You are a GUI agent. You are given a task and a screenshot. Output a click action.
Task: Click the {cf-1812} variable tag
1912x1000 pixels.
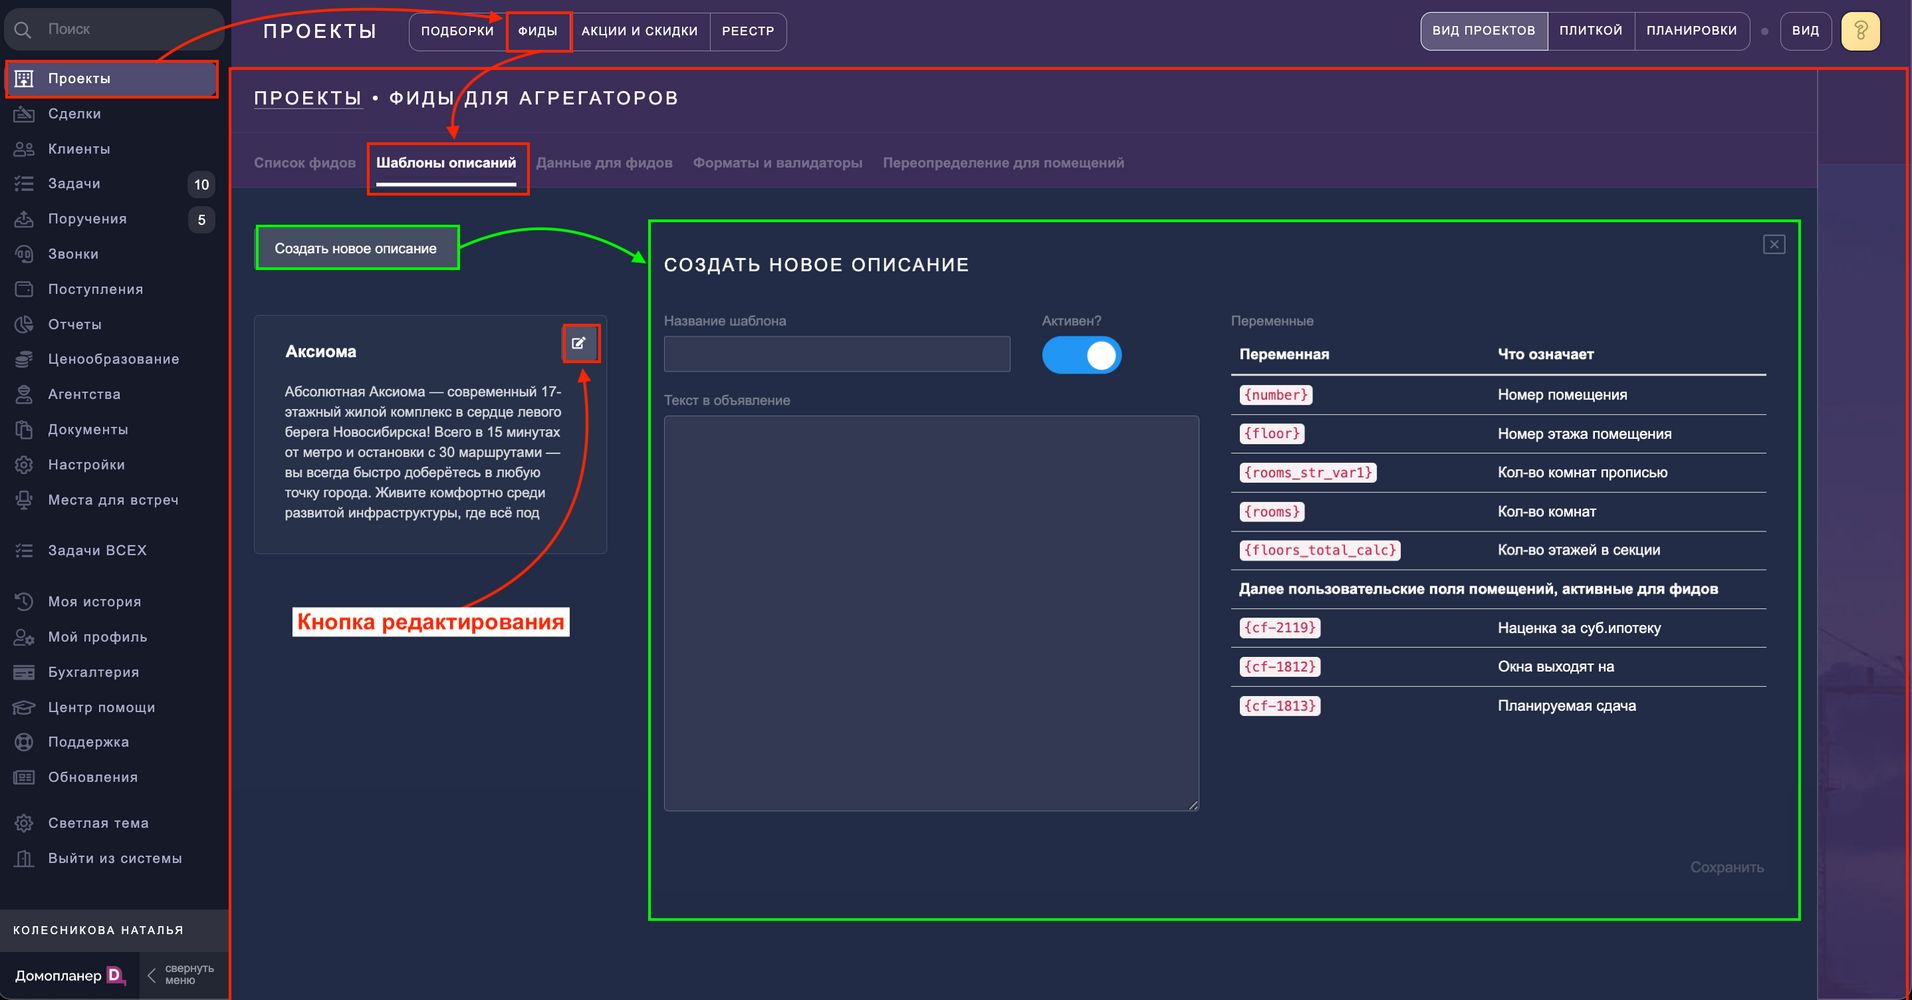click(1280, 667)
